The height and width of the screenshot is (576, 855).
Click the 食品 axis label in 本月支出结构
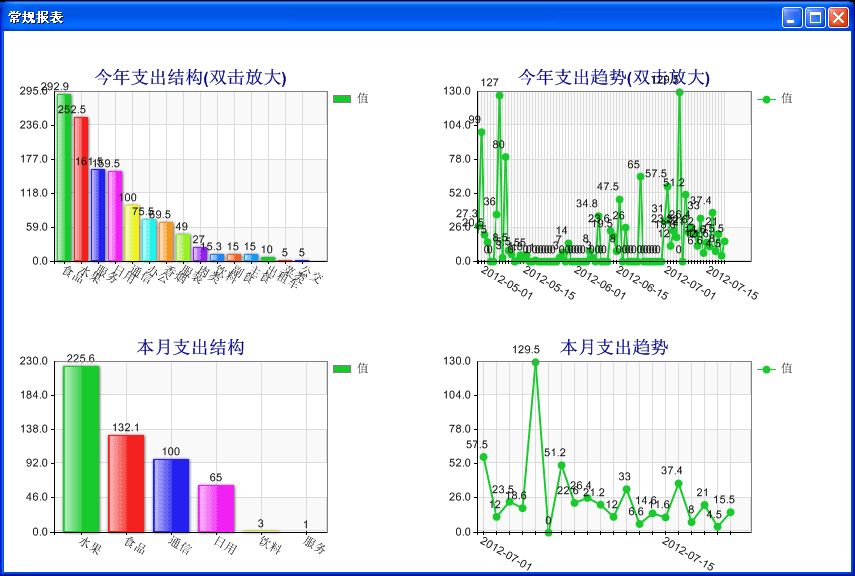coord(135,545)
